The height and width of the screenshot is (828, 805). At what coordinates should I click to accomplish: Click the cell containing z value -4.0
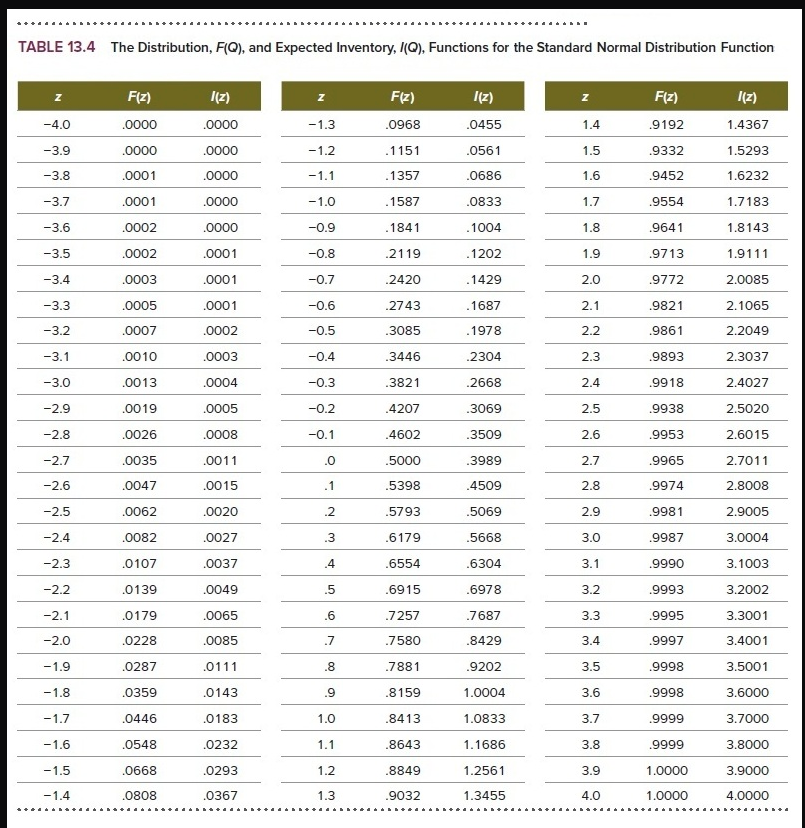pos(55,124)
